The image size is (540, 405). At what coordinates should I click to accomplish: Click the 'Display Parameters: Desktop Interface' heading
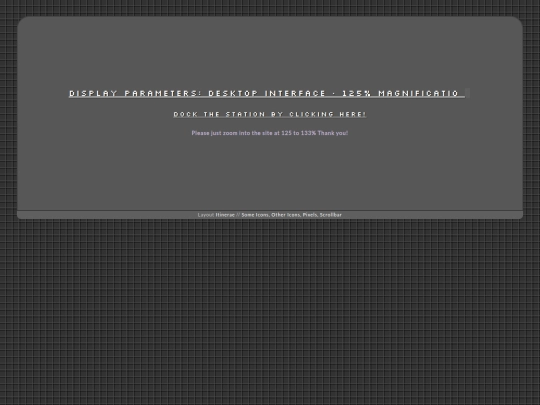click(267, 93)
